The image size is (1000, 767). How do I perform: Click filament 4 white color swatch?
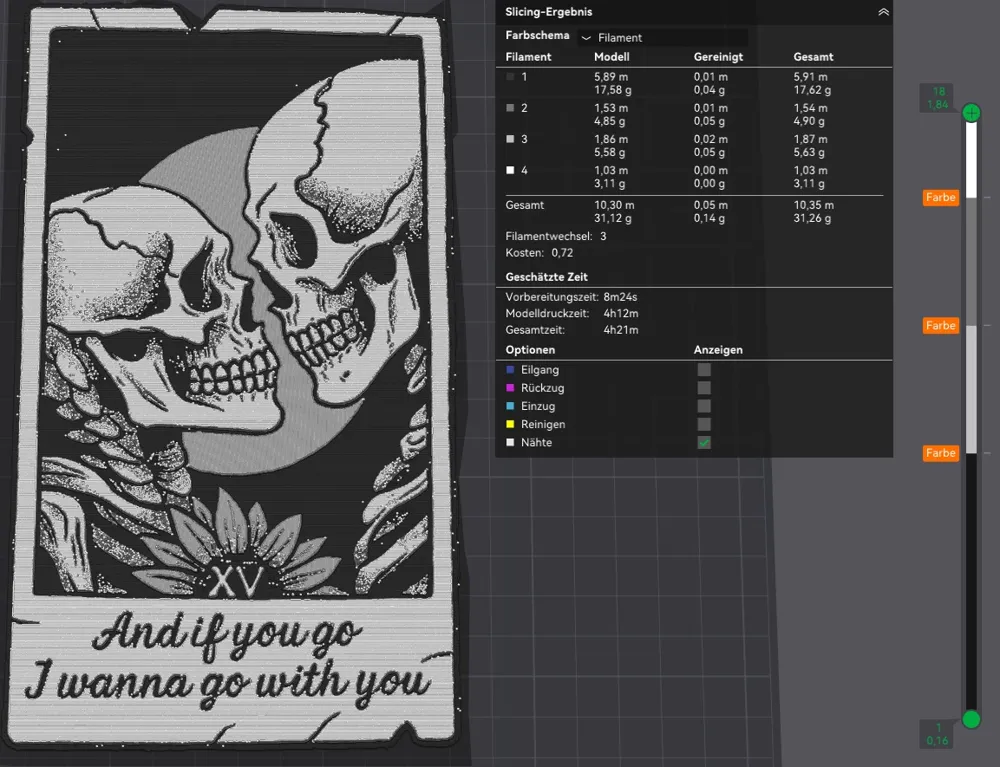pos(510,170)
